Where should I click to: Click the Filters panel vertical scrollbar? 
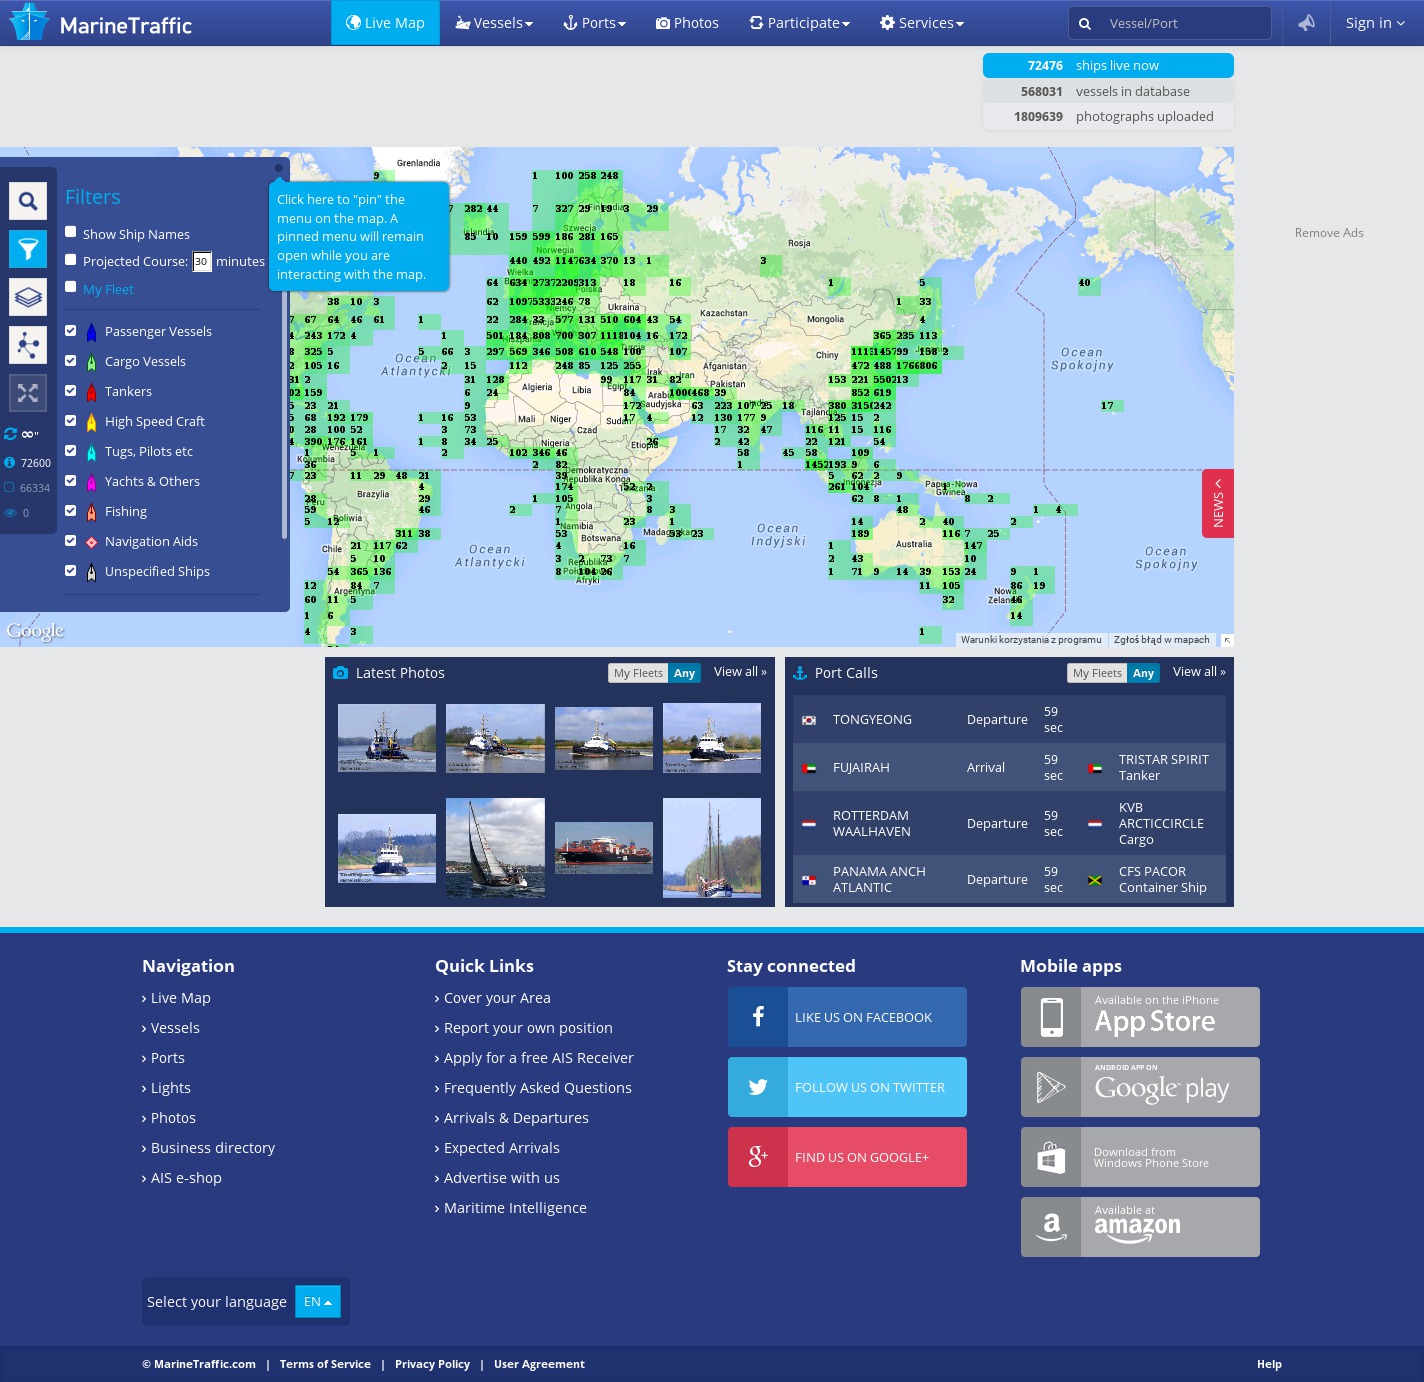click(x=285, y=420)
